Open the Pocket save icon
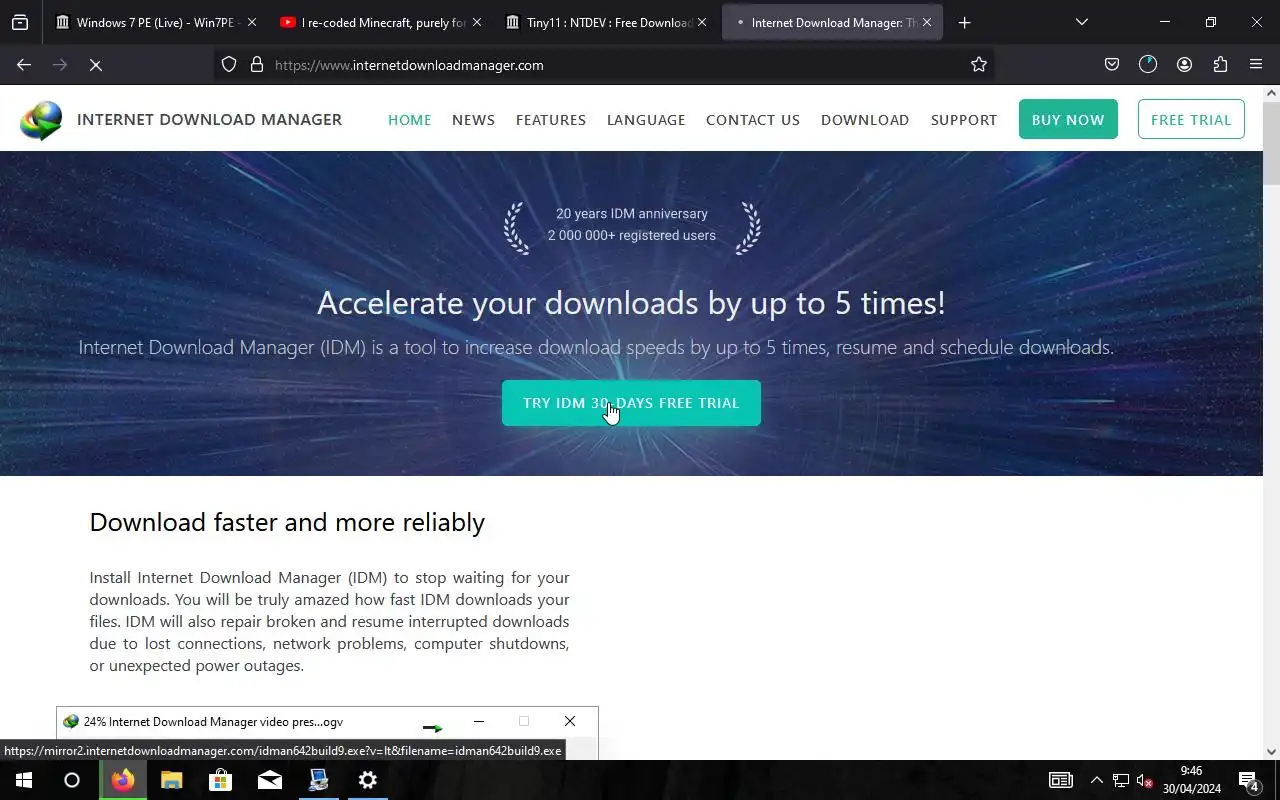The width and height of the screenshot is (1280, 800). [1112, 65]
